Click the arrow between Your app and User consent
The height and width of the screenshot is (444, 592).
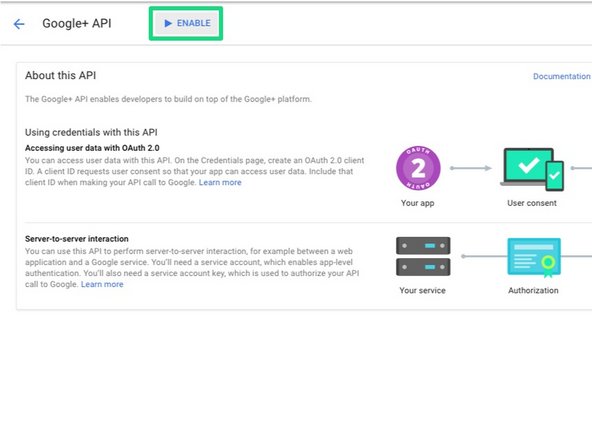pyautogui.click(x=471, y=168)
